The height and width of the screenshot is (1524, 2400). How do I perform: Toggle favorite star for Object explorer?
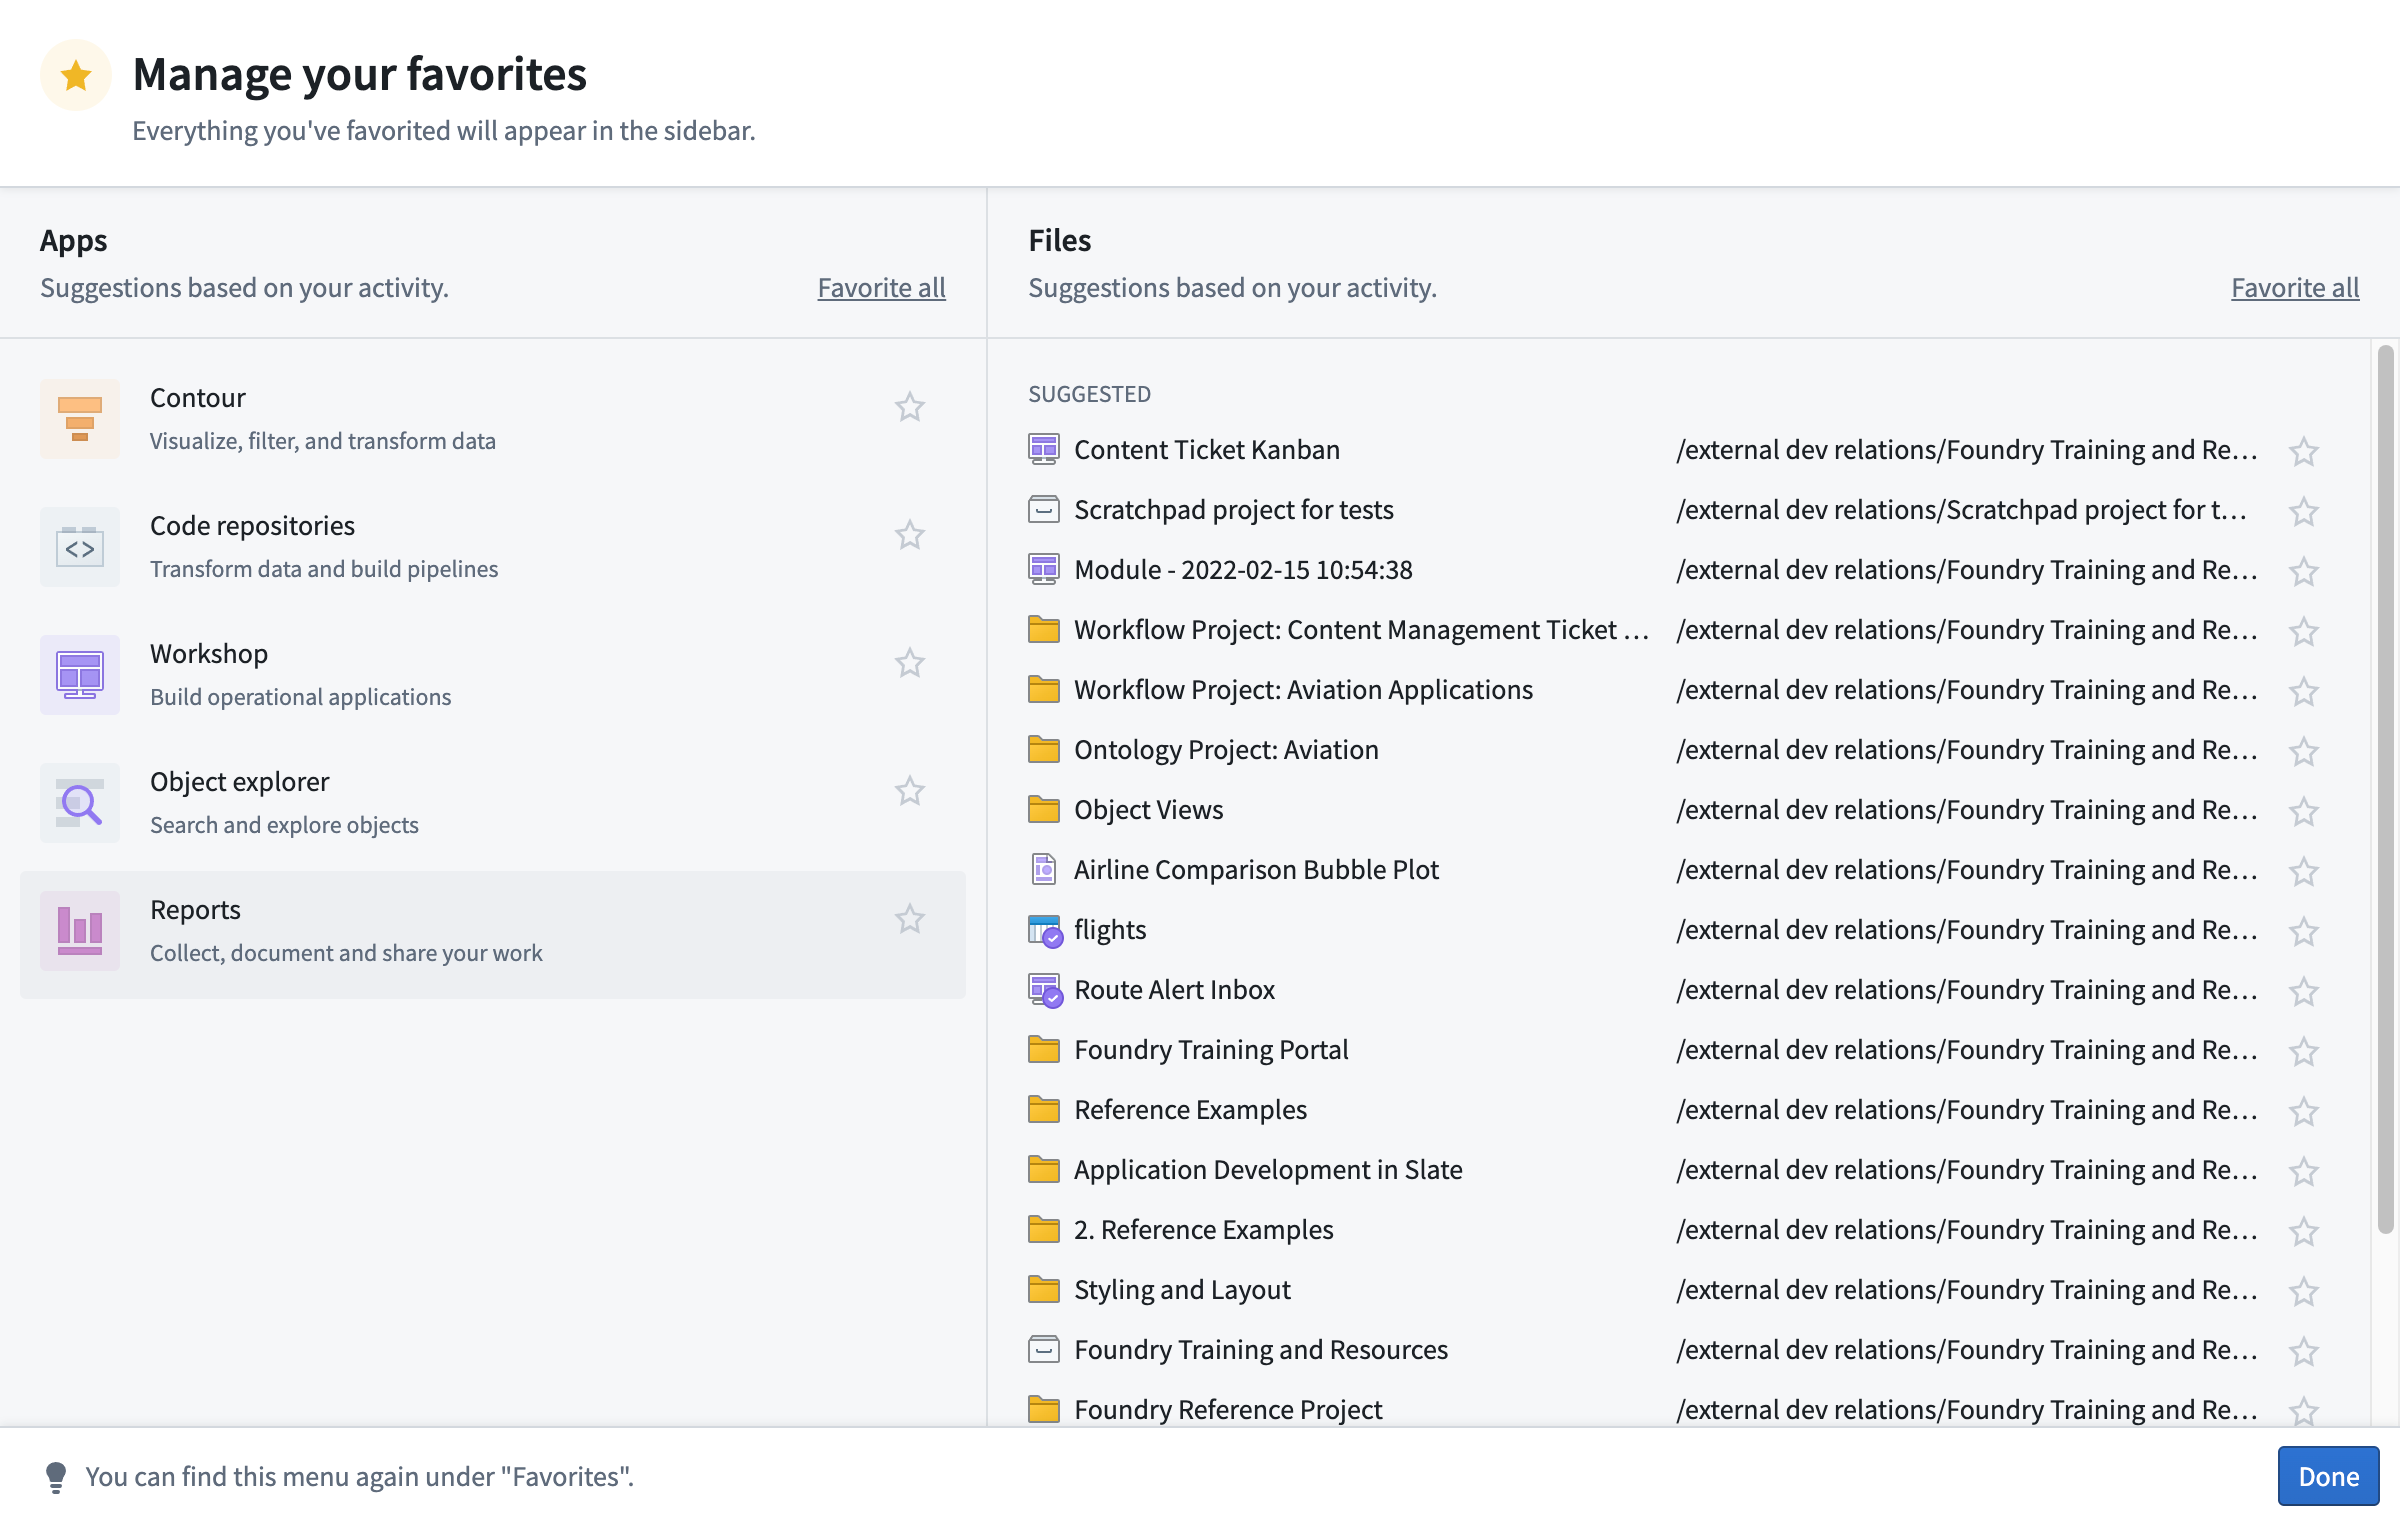point(909,791)
